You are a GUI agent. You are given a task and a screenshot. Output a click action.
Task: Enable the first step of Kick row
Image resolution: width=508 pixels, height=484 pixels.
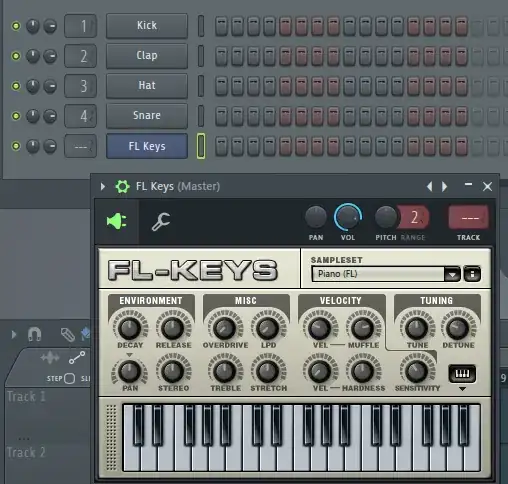point(221,26)
